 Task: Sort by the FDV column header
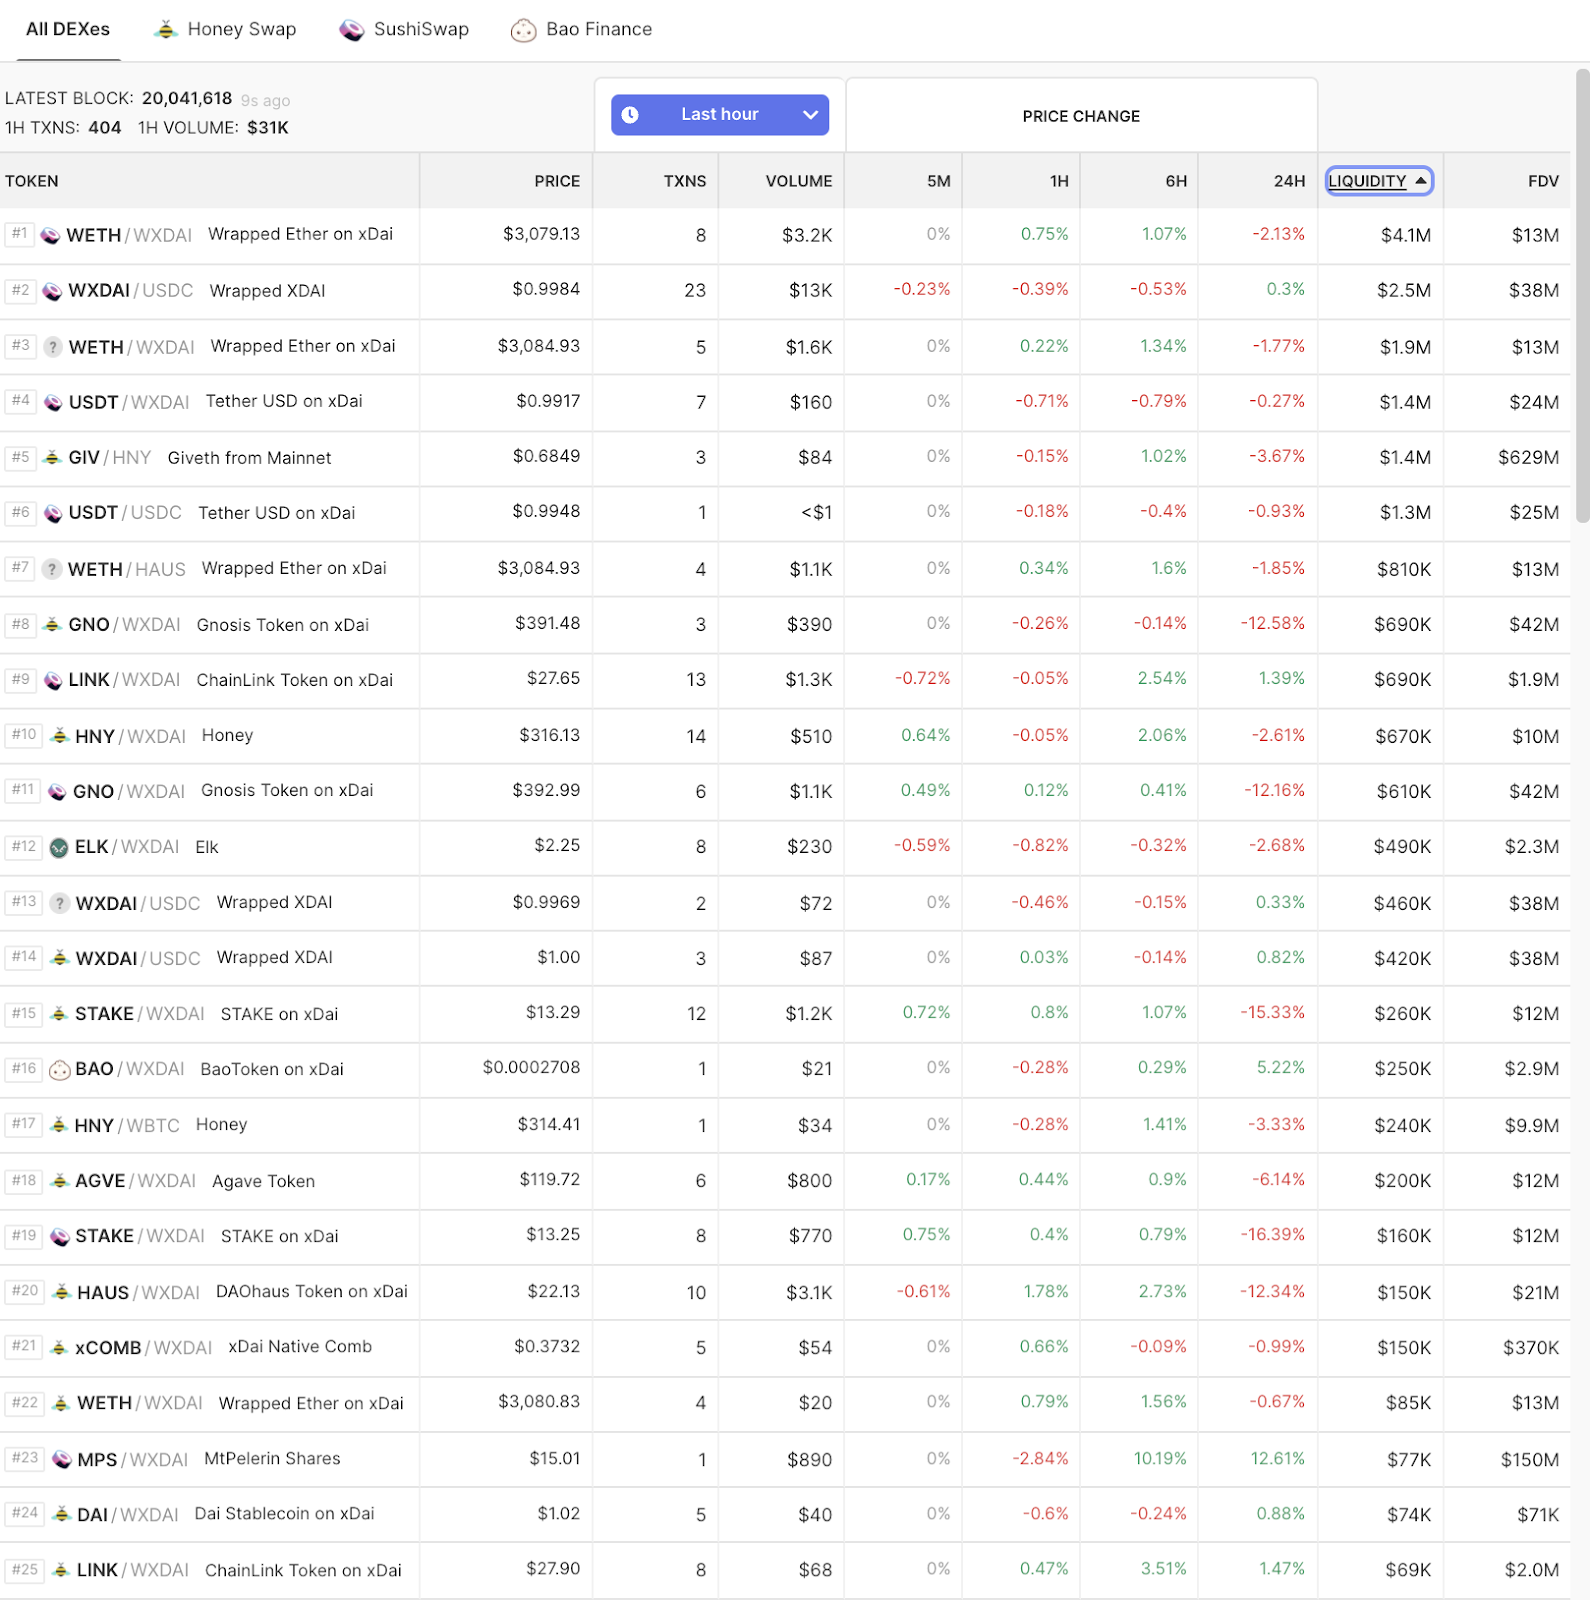point(1543,181)
